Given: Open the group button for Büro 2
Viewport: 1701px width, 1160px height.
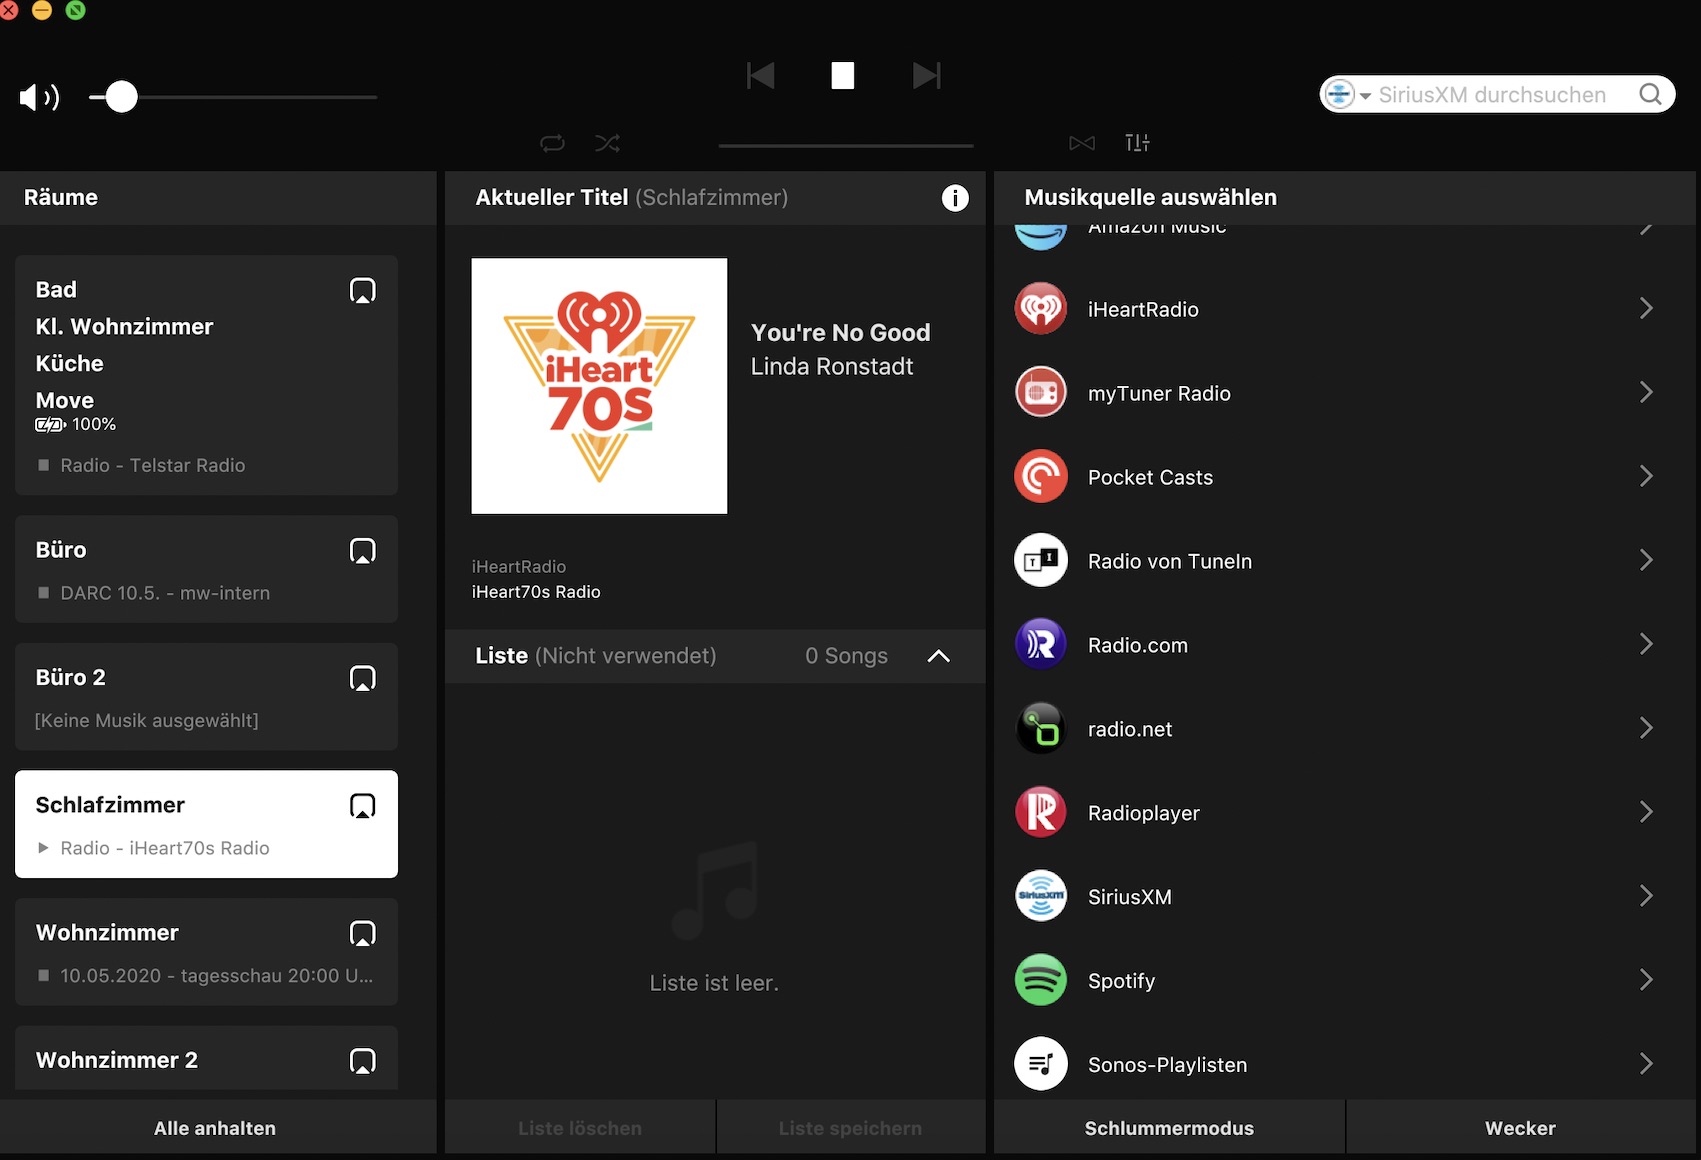Looking at the screenshot, I should (x=363, y=679).
